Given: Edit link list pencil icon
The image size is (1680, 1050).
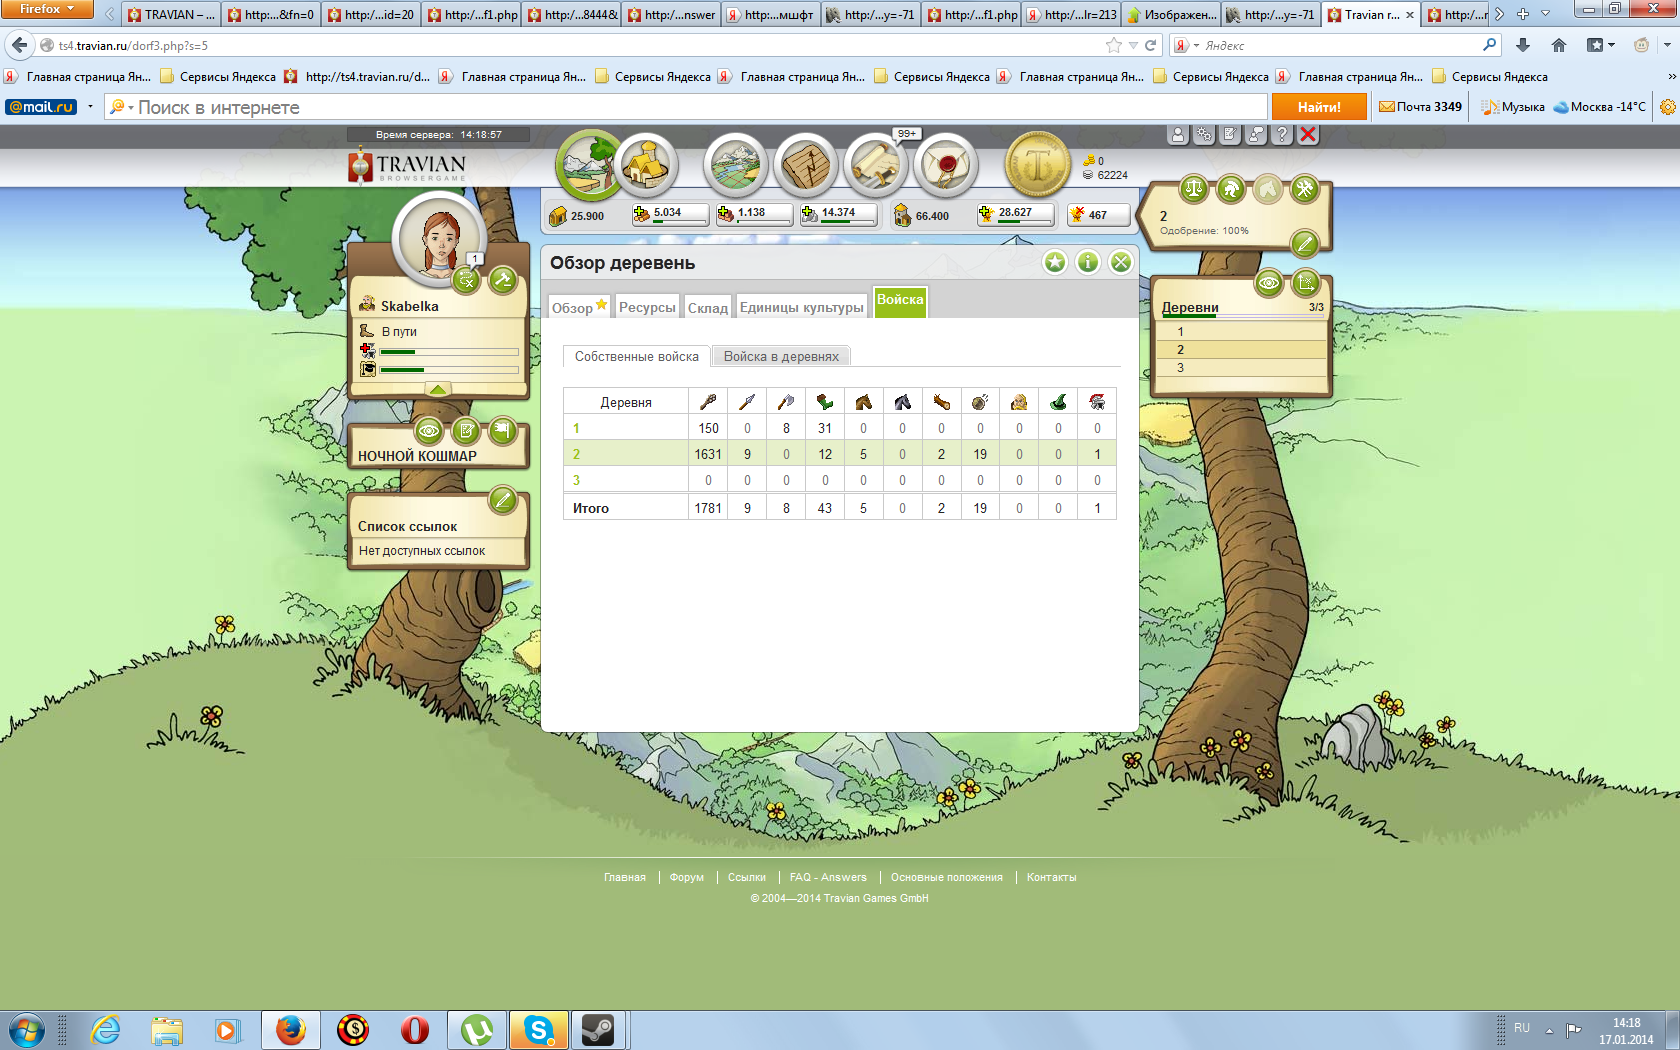Looking at the screenshot, I should click(x=503, y=499).
